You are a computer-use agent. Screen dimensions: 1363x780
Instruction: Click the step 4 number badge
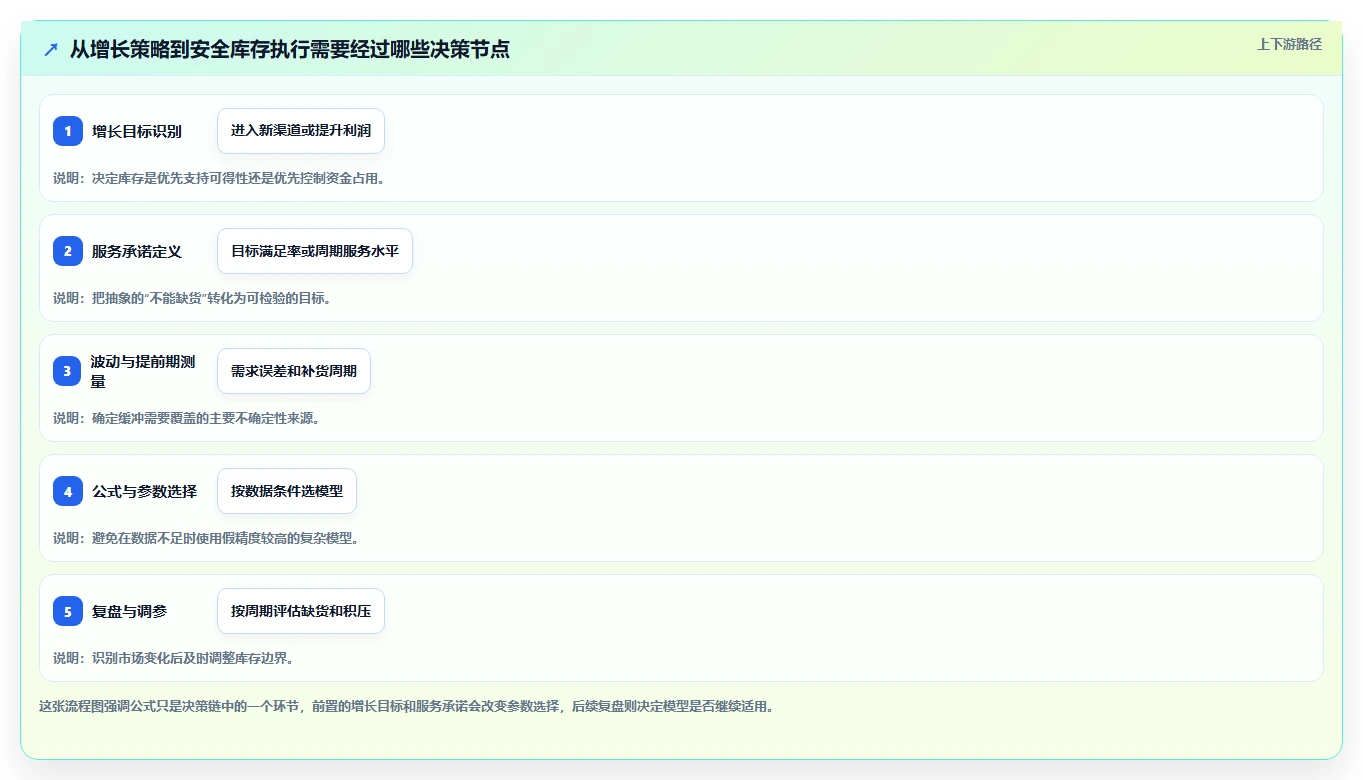pos(68,491)
